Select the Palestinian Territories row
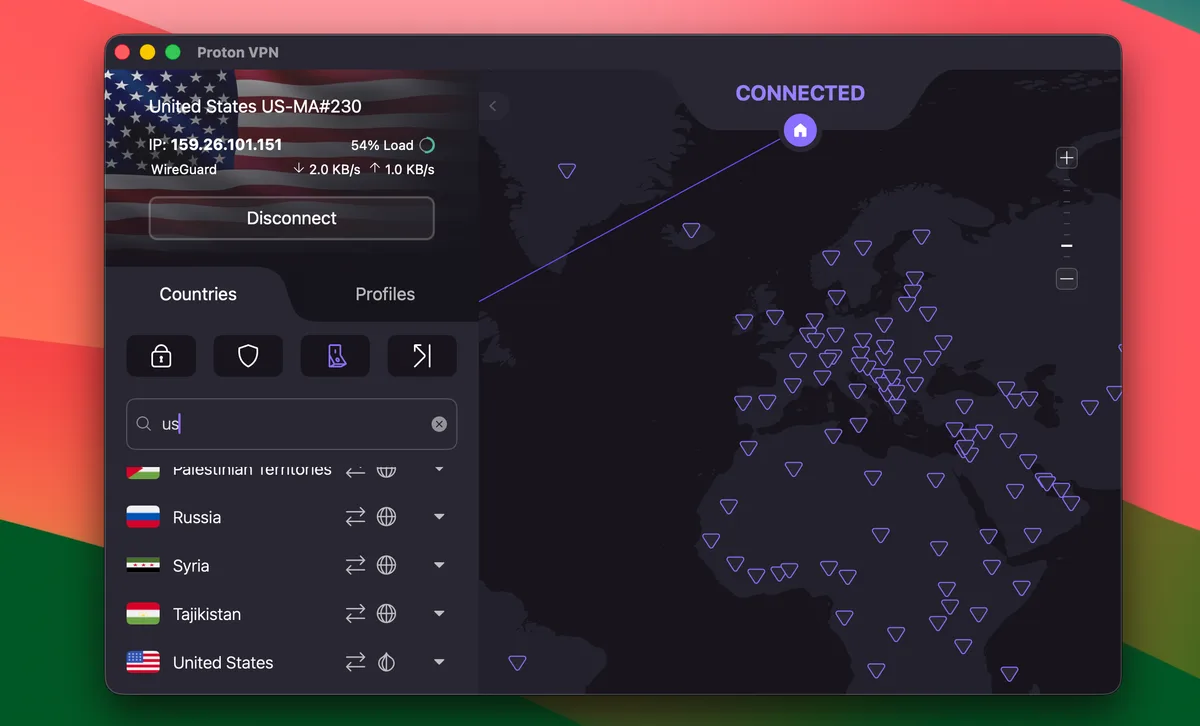 [x=292, y=471]
